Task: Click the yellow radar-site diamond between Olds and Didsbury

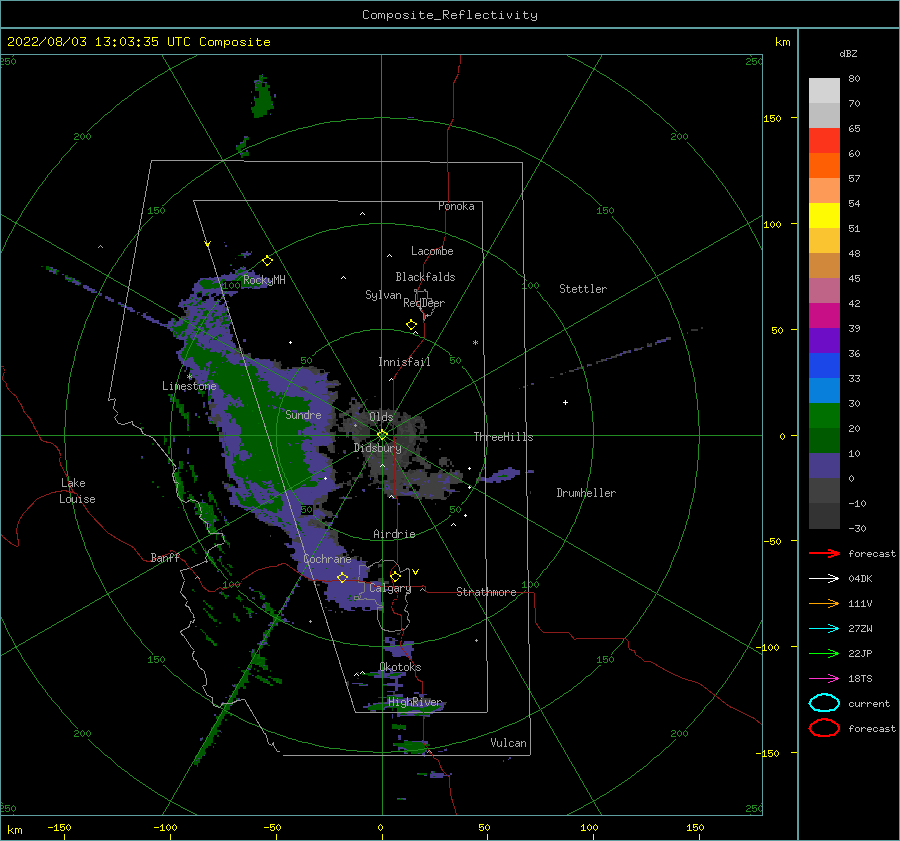Action: pyautogui.click(x=382, y=435)
